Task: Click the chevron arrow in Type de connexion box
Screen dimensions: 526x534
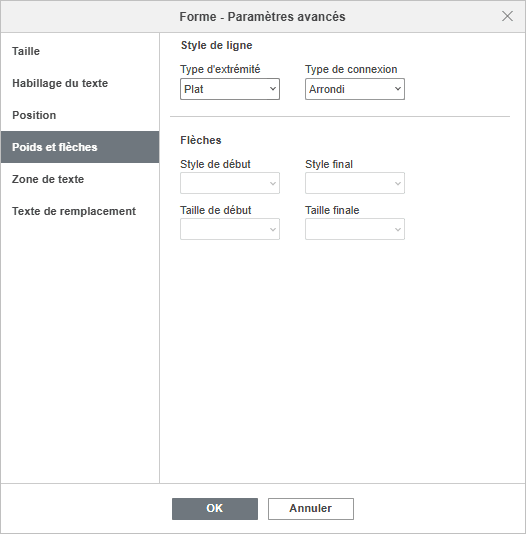Action: (398, 89)
